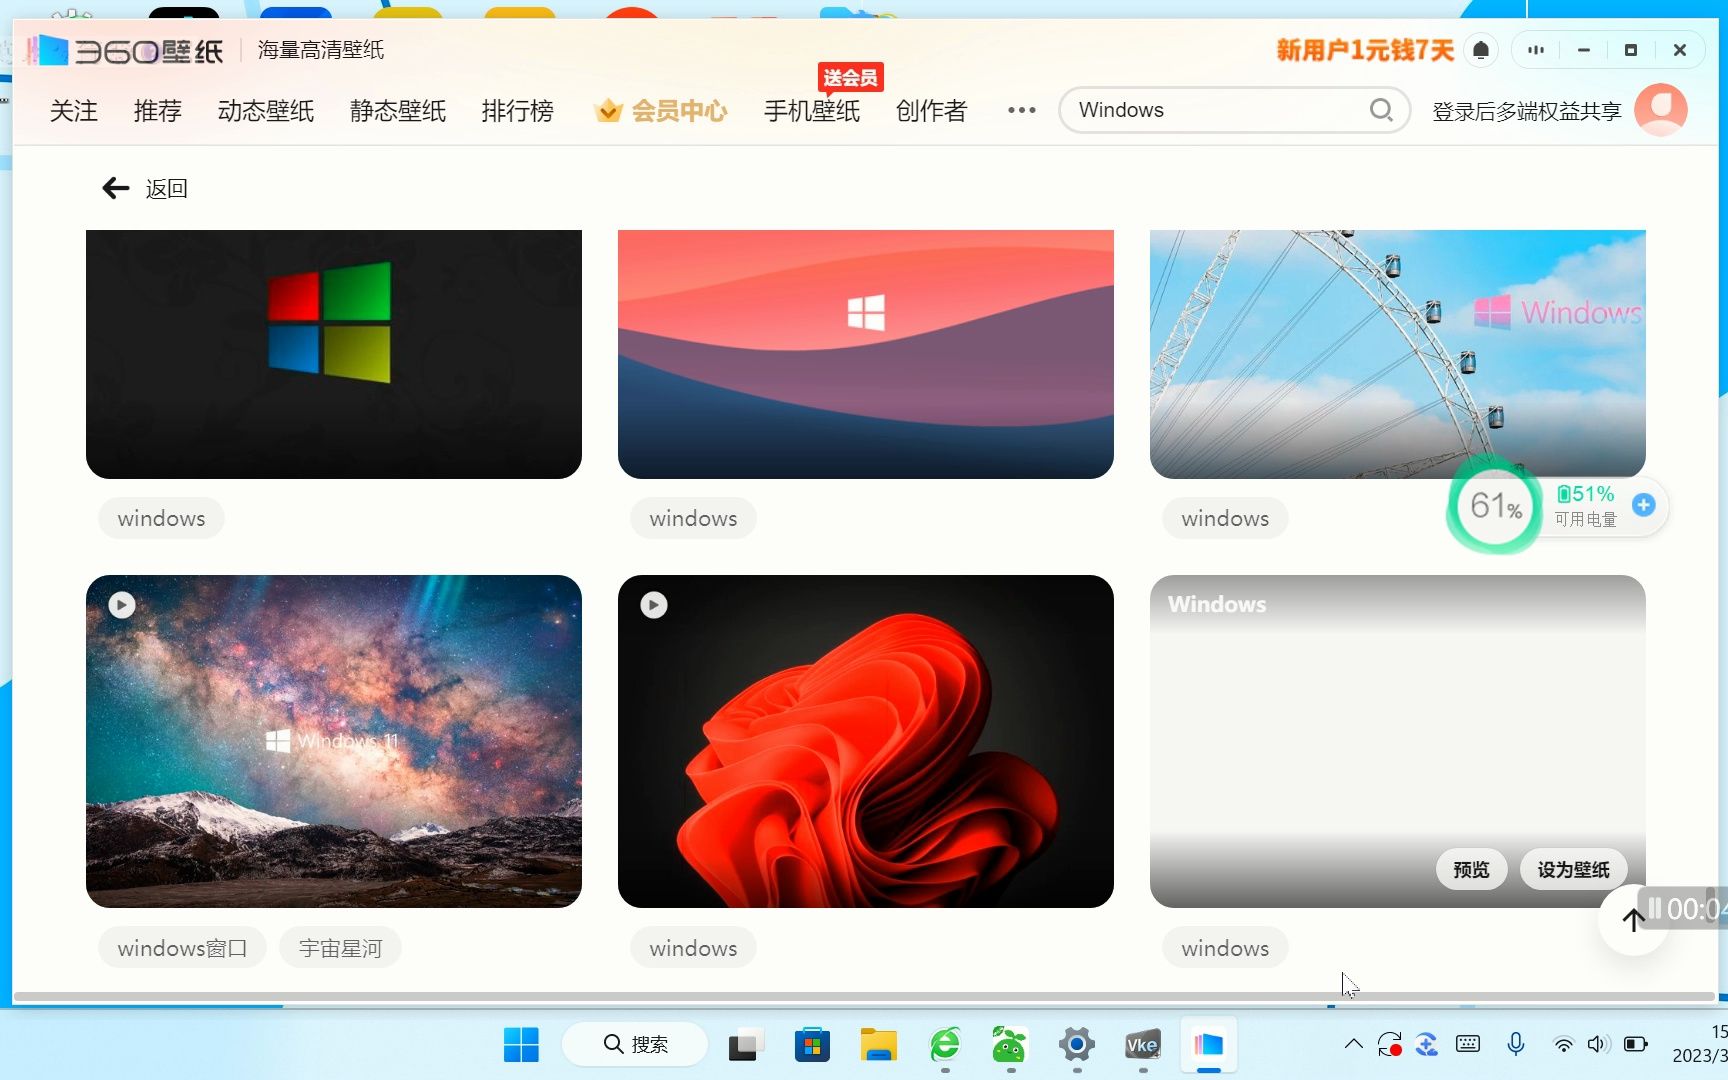Click the blue plus battery icon
The width and height of the screenshot is (1728, 1080).
point(1643,505)
